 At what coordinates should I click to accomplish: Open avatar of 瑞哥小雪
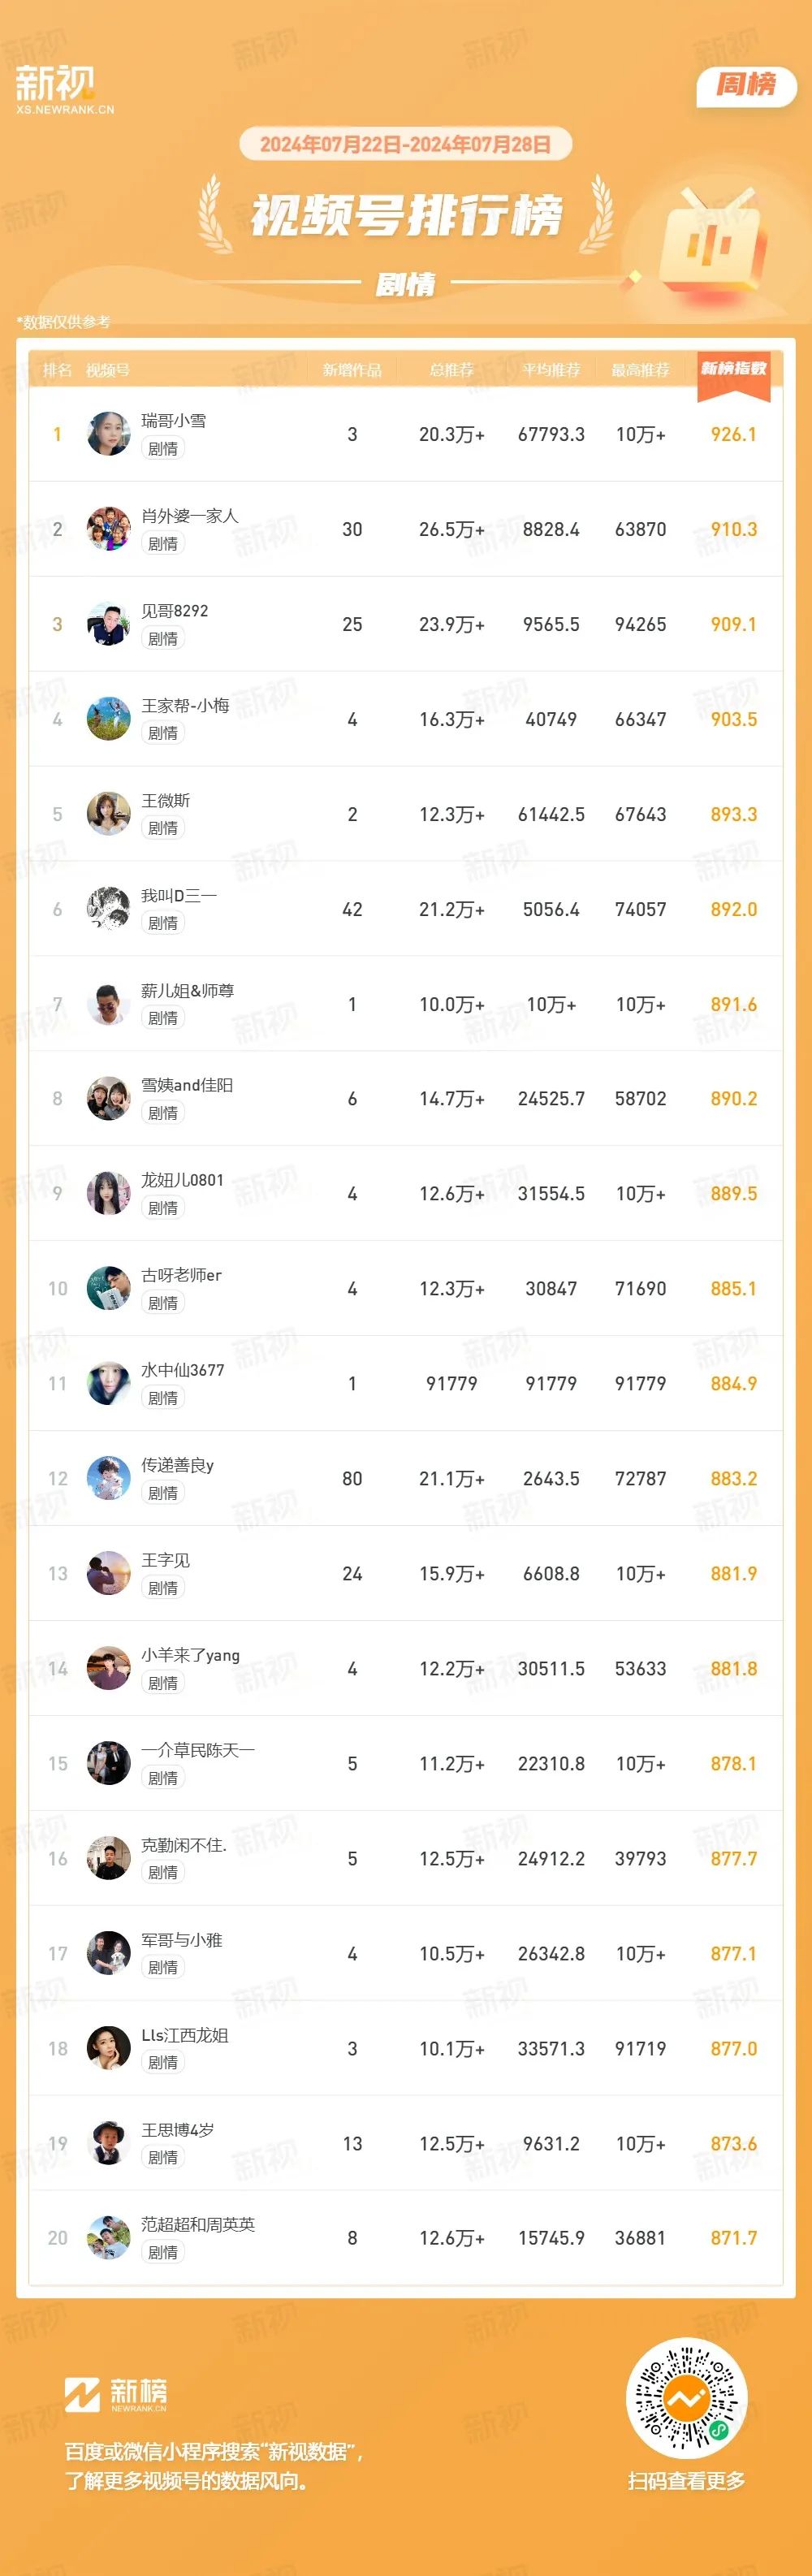tap(108, 433)
